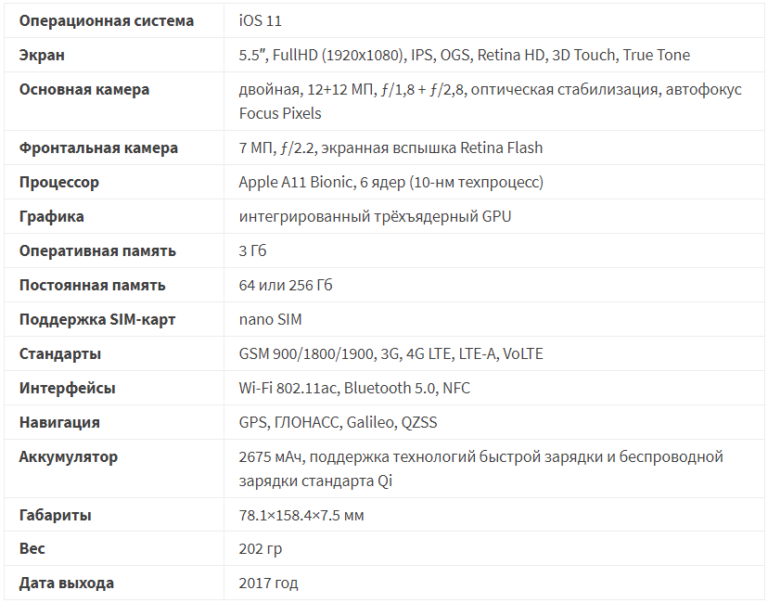This screenshot has height=603, width=768.
Task: Click the 'Экран' label
Action: [42, 55]
